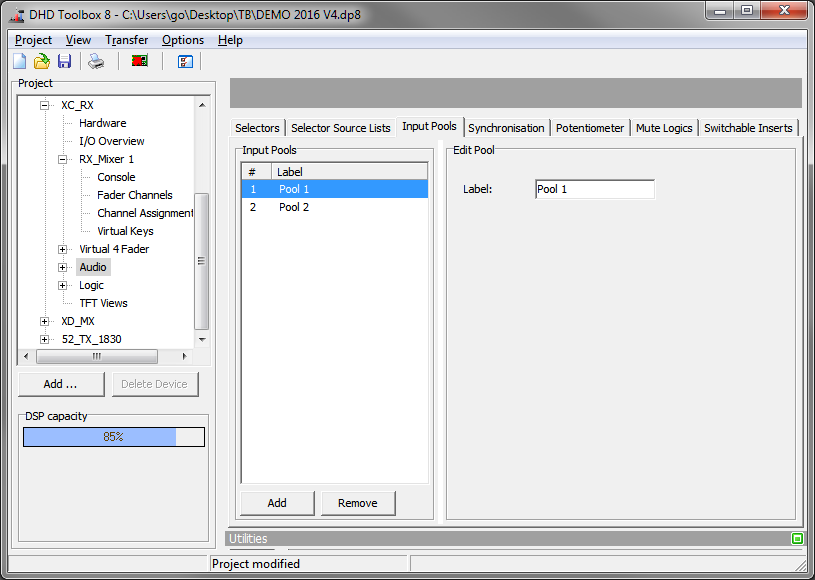Collapse the XC_RX device tree
Screen dimensions: 815x580
pyautogui.click(x=44, y=104)
